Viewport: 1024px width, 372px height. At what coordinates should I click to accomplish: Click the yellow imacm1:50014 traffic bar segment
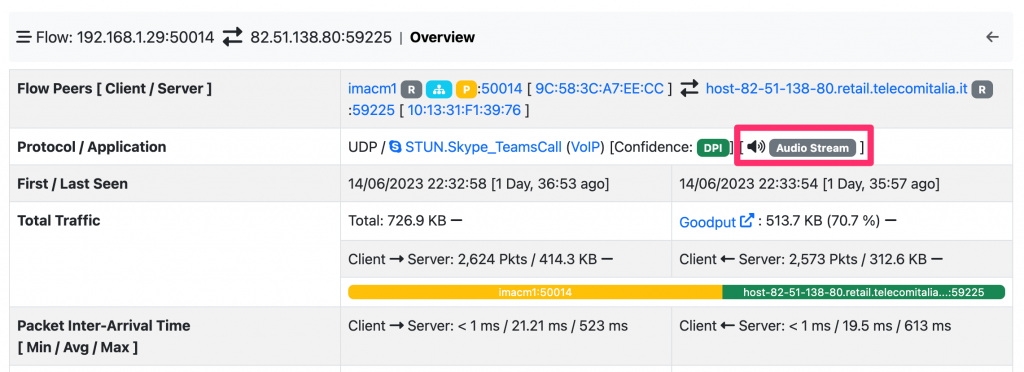(535, 292)
